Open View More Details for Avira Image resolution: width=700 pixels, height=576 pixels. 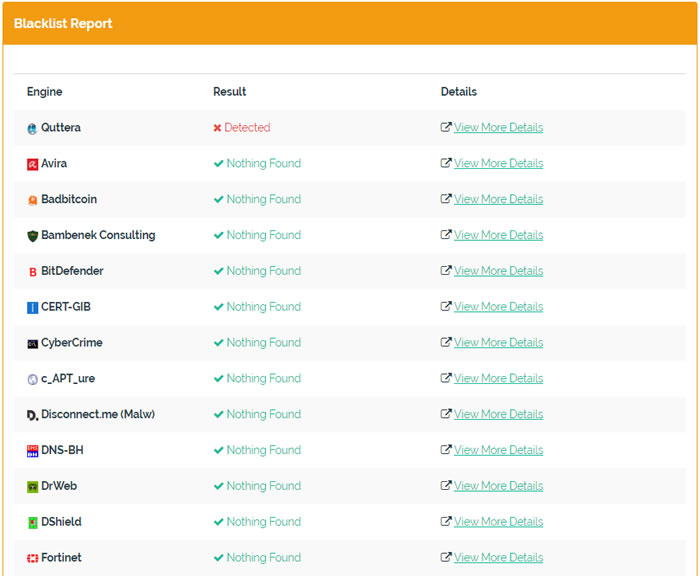click(498, 163)
